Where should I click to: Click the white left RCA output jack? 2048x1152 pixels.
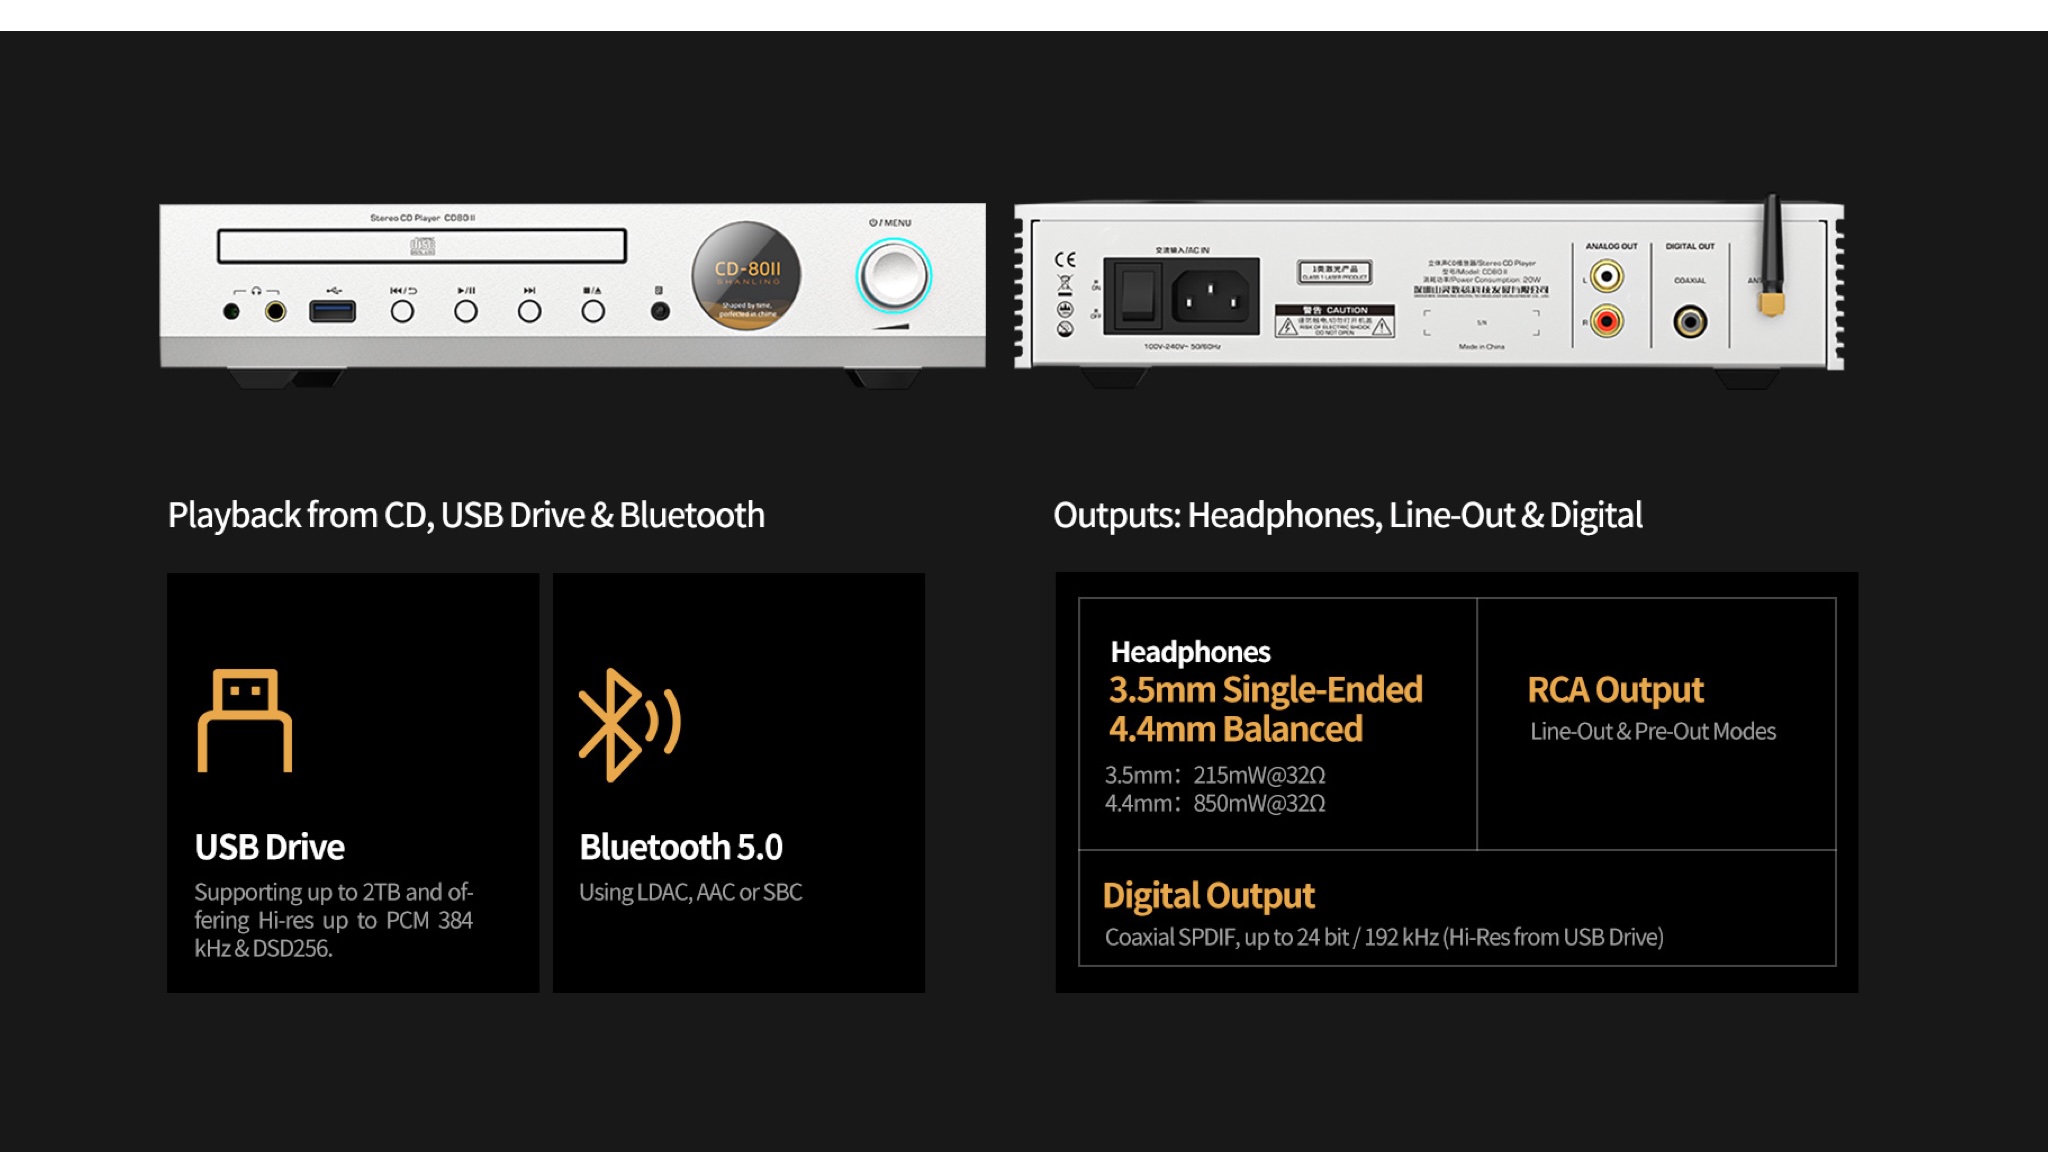[x=1606, y=276]
